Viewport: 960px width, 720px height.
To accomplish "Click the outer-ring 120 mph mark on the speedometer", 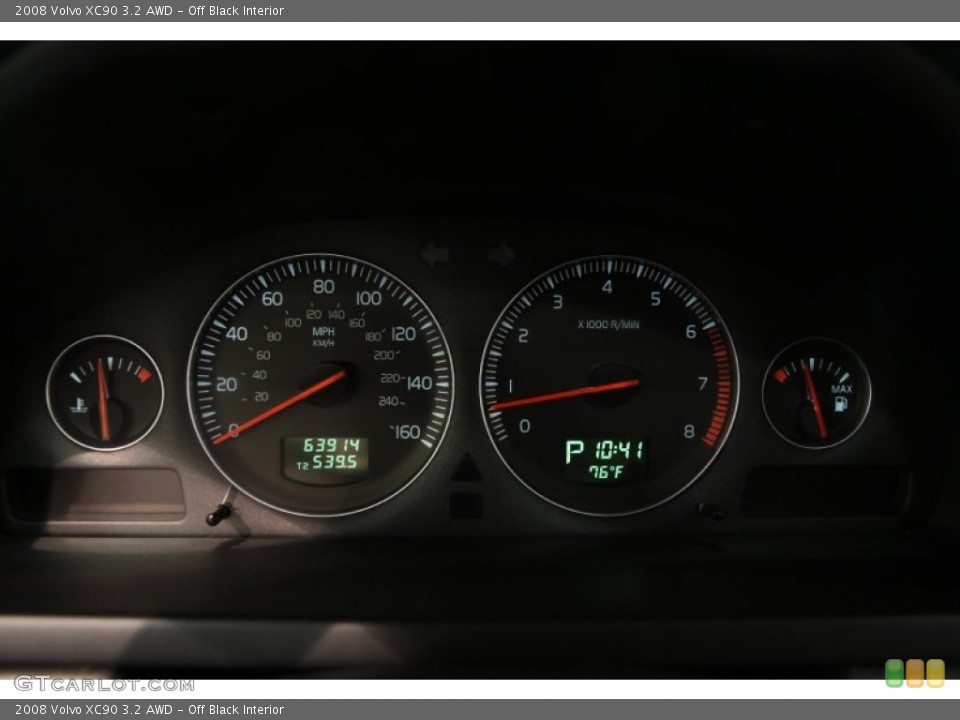I will coord(403,334).
